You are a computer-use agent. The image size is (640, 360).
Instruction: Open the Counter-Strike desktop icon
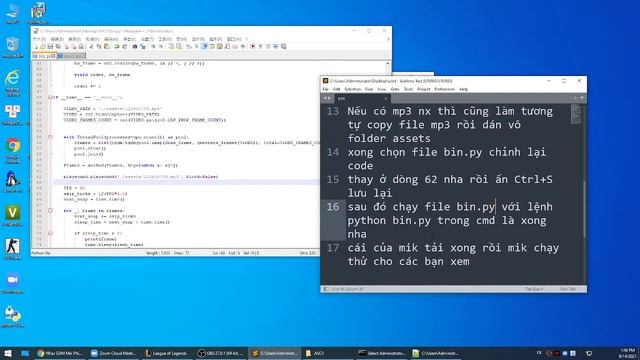(x=13, y=249)
